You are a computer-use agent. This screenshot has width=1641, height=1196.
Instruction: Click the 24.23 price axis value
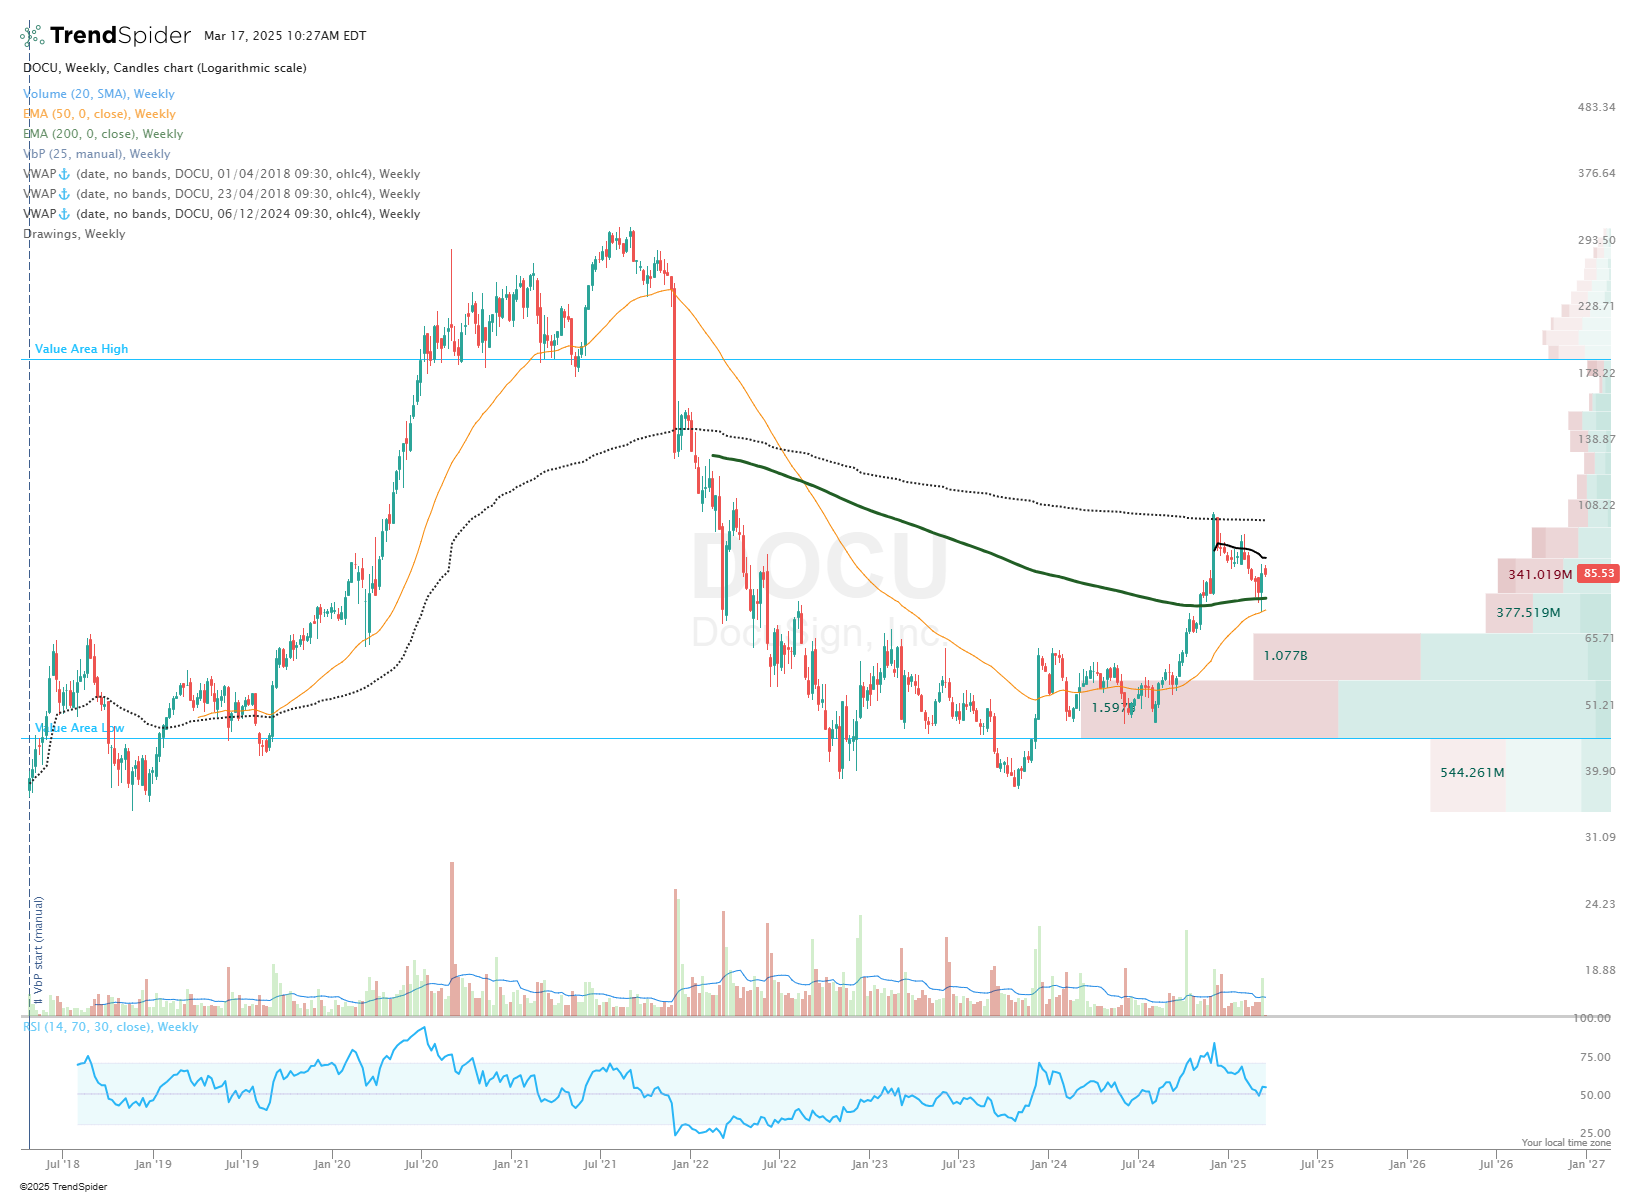click(1599, 904)
